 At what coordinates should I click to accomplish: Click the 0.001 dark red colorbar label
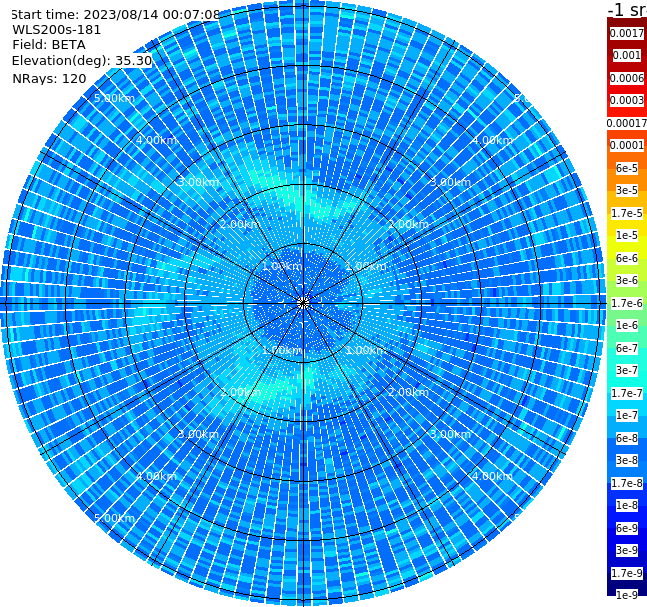[627, 55]
